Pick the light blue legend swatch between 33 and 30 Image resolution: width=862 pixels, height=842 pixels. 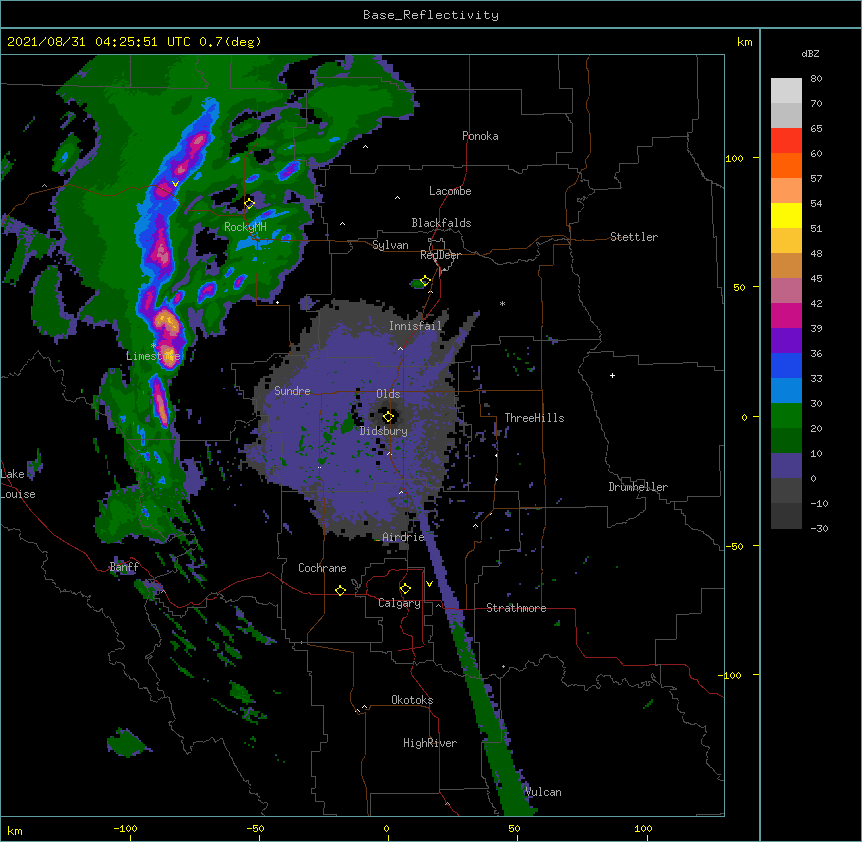click(x=786, y=391)
